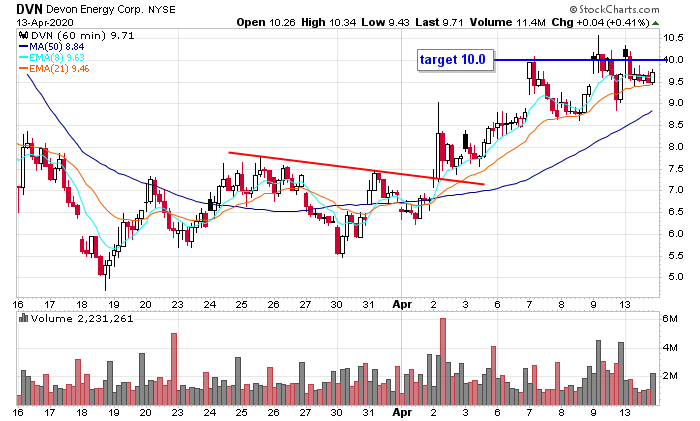700x421 pixels.
Task: Click the green up-triangle after the Chg value
Action: (x=655, y=22)
